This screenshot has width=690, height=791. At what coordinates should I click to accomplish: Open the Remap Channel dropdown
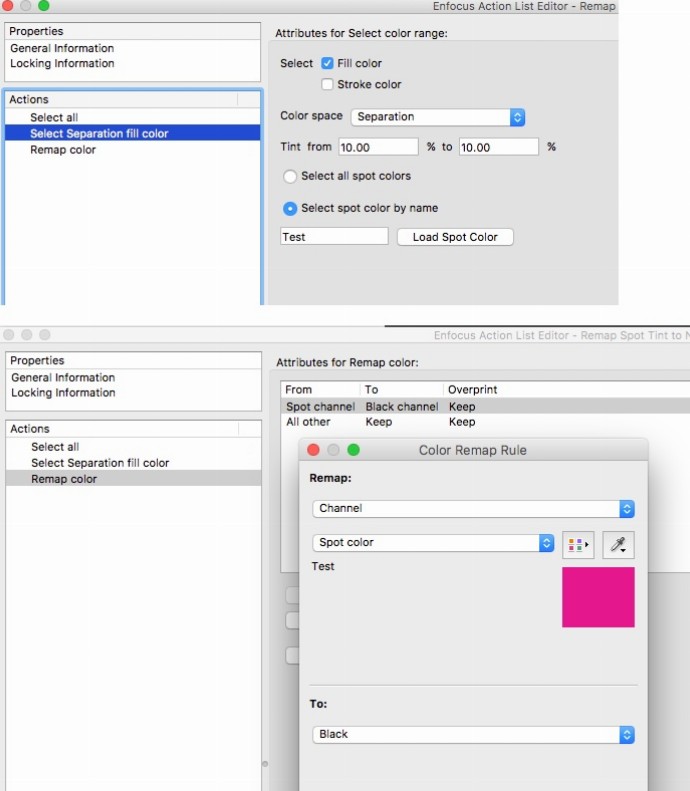[x=473, y=508]
